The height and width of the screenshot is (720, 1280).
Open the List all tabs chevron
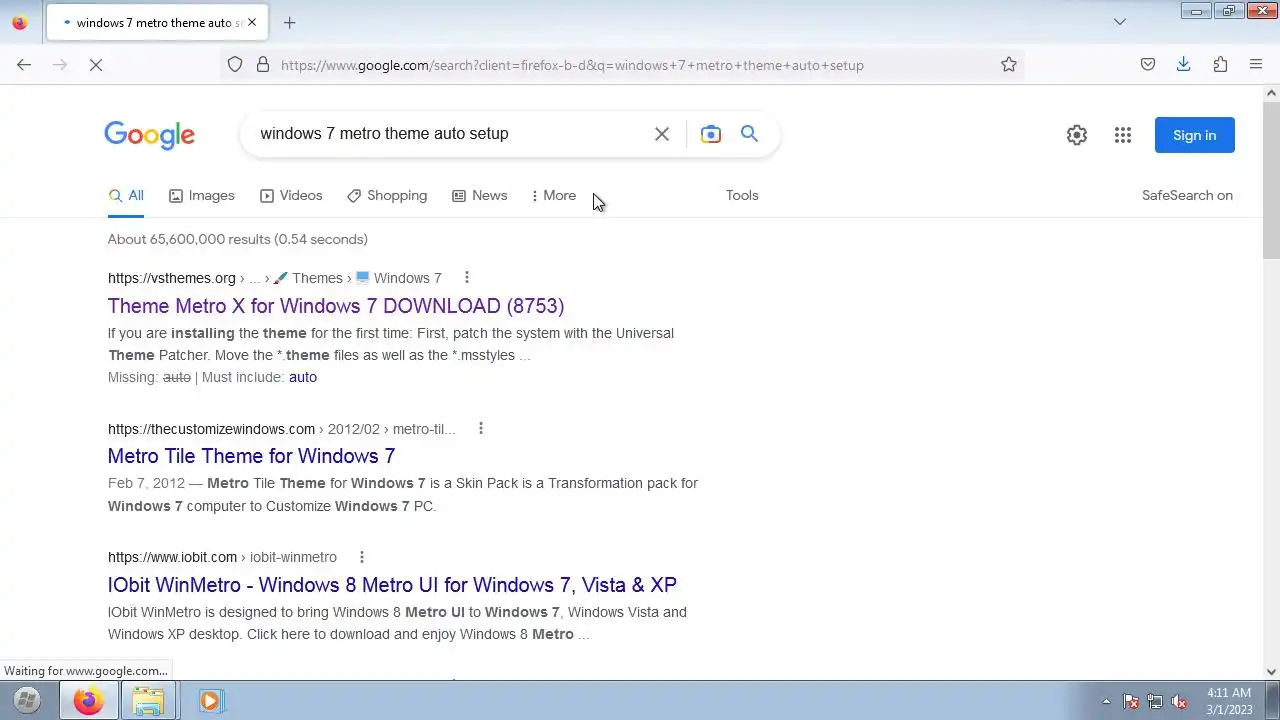tap(1120, 22)
